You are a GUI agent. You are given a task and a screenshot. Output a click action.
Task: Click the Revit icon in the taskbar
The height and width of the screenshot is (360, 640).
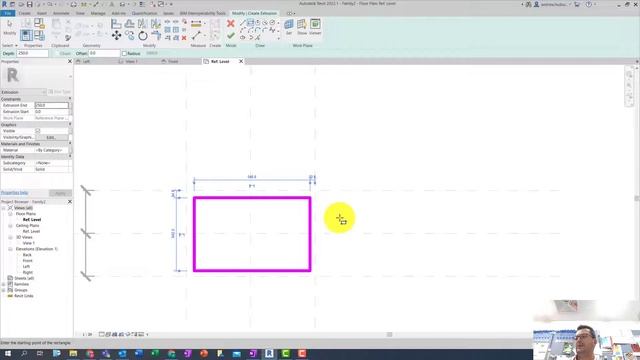(x=269, y=353)
